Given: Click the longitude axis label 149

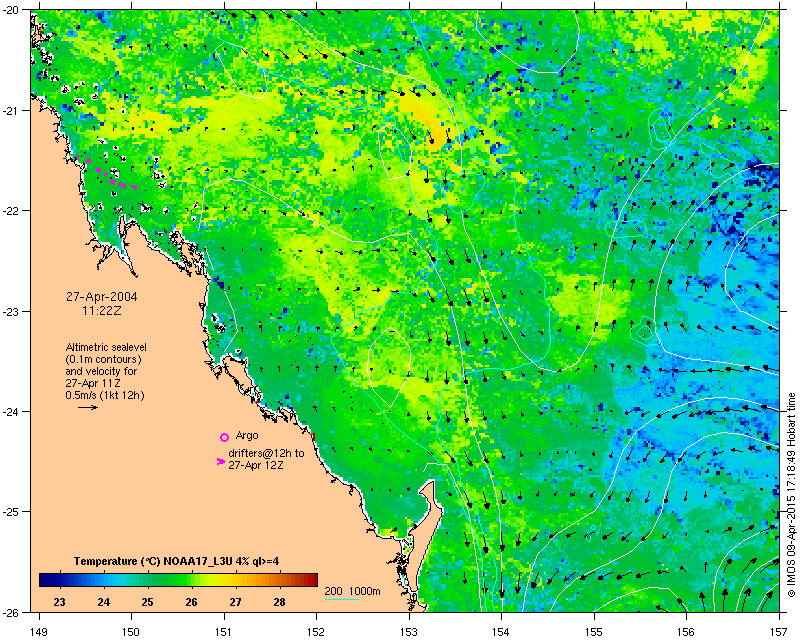Looking at the screenshot, I should [39, 631].
